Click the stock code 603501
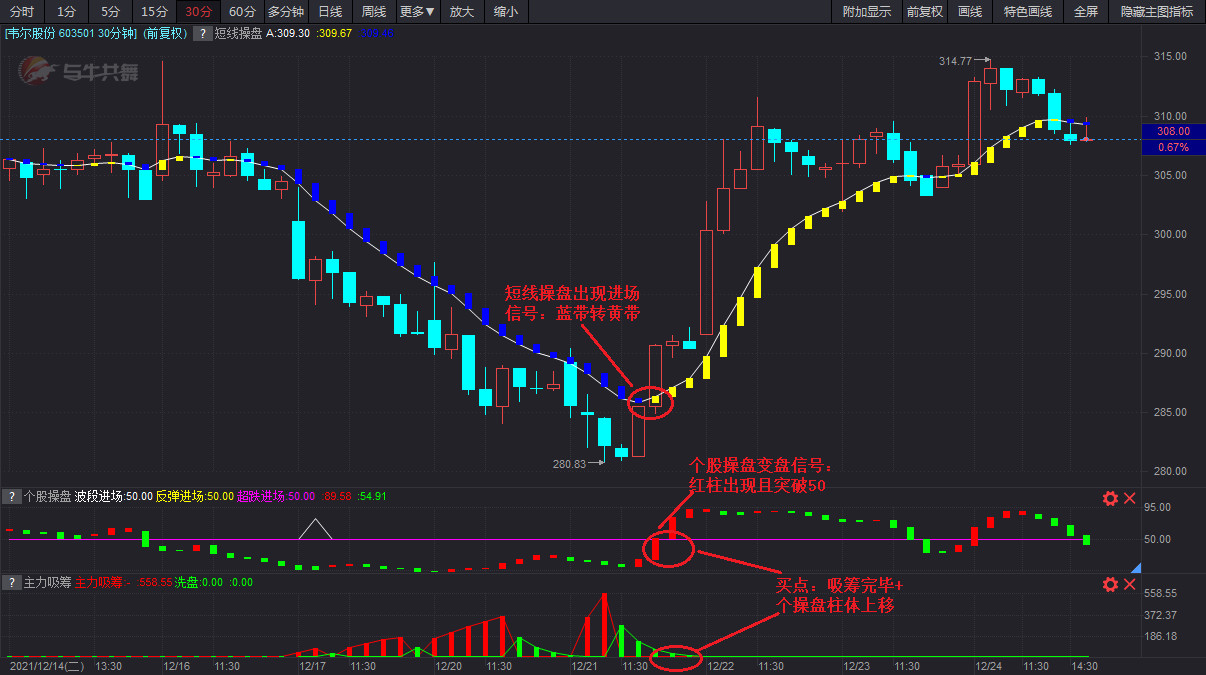This screenshot has width=1206, height=675. pyautogui.click(x=77, y=33)
